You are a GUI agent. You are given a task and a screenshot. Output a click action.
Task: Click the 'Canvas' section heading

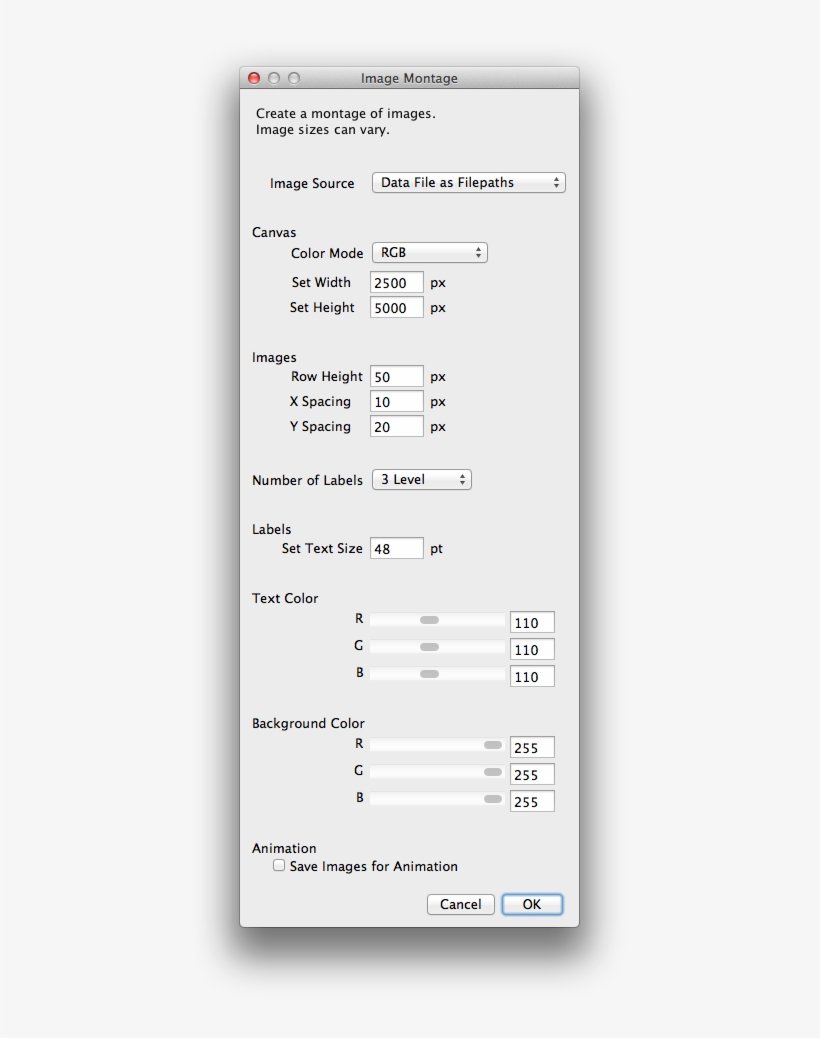point(274,232)
